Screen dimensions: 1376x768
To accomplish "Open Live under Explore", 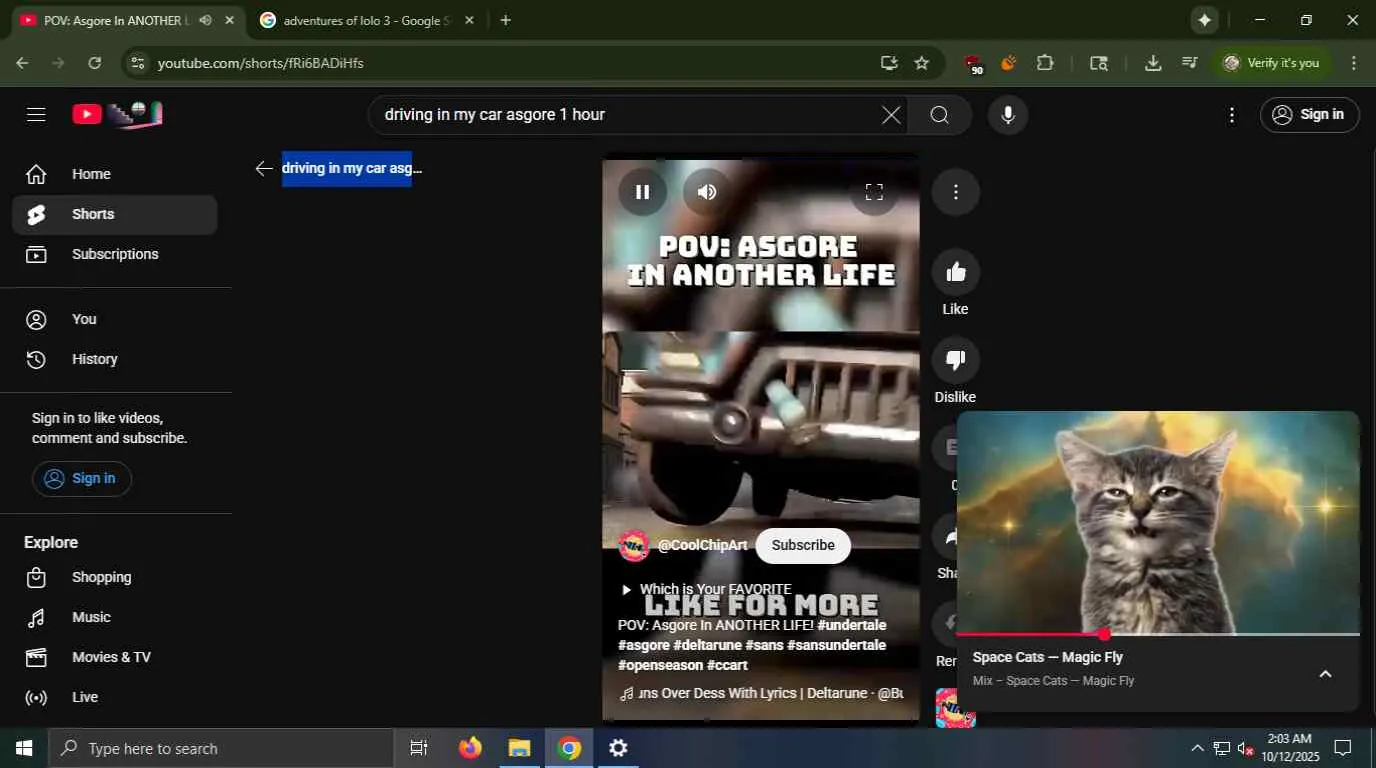I will tap(114, 697).
